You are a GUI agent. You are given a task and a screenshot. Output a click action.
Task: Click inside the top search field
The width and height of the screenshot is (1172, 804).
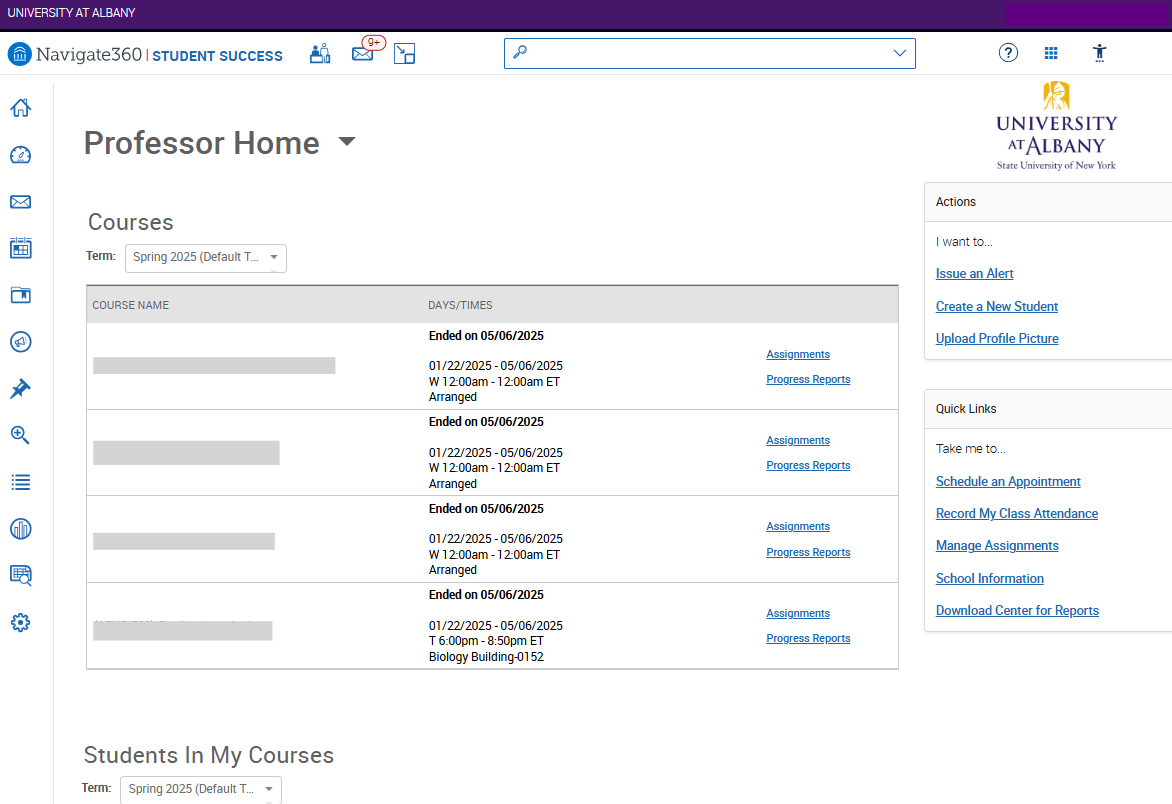(x=700, y=53)
